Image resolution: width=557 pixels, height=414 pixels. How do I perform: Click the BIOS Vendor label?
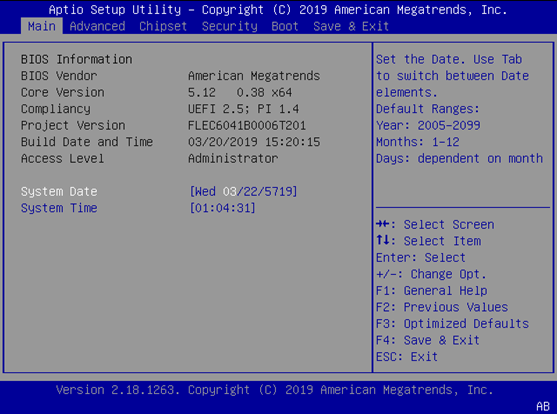click(x=59, y=76)
